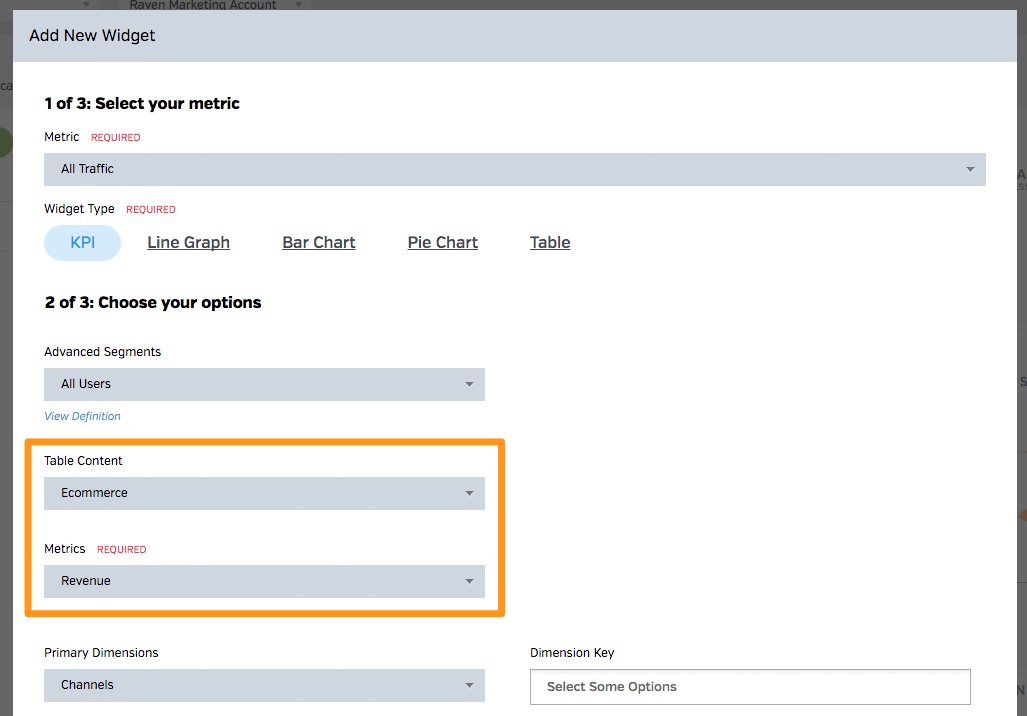Click the green circle at the left edge
1027x716 pixels.
tap(5, 142)
